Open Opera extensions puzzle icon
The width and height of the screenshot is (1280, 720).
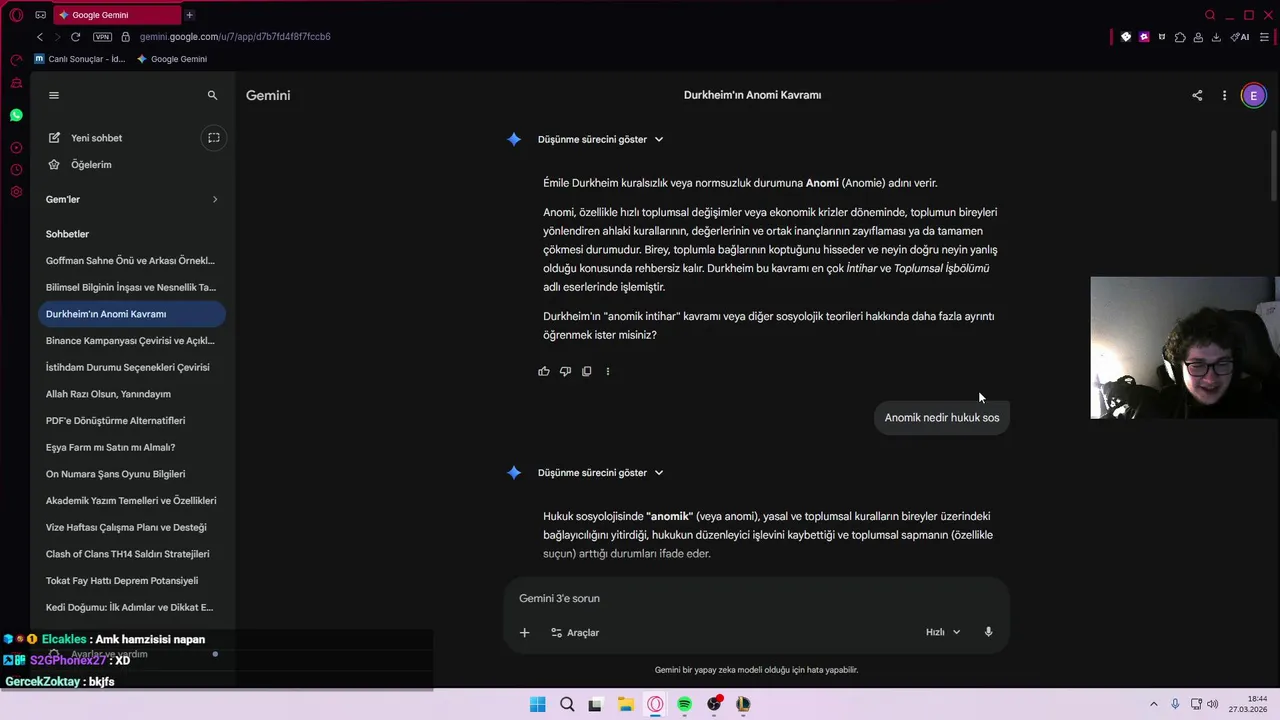pyautogui.click(x=1180, y=37)
